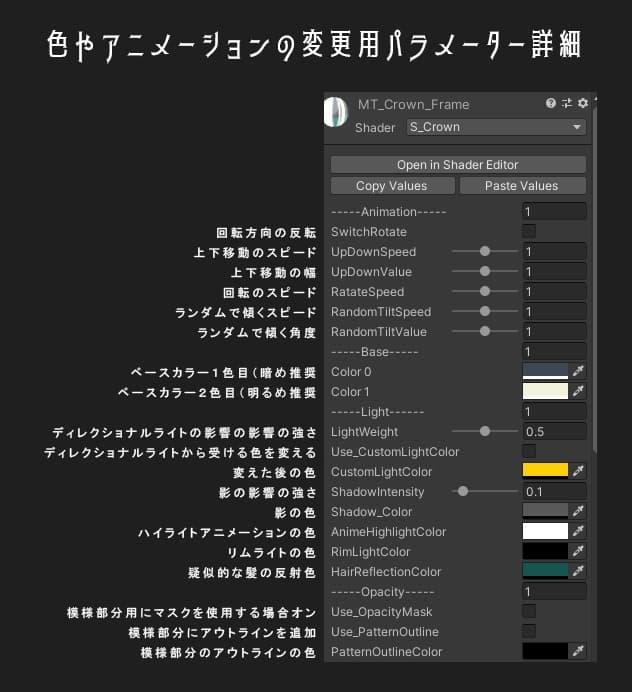Click the UpDownValue number field
632x692 pixels.
tap(554, 271)
